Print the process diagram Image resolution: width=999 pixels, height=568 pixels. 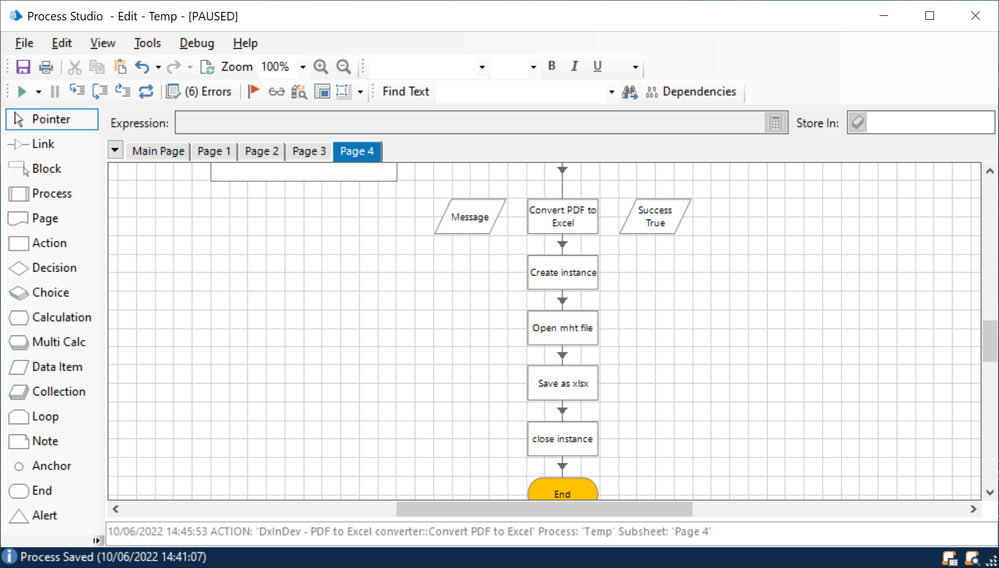[46, 67]
